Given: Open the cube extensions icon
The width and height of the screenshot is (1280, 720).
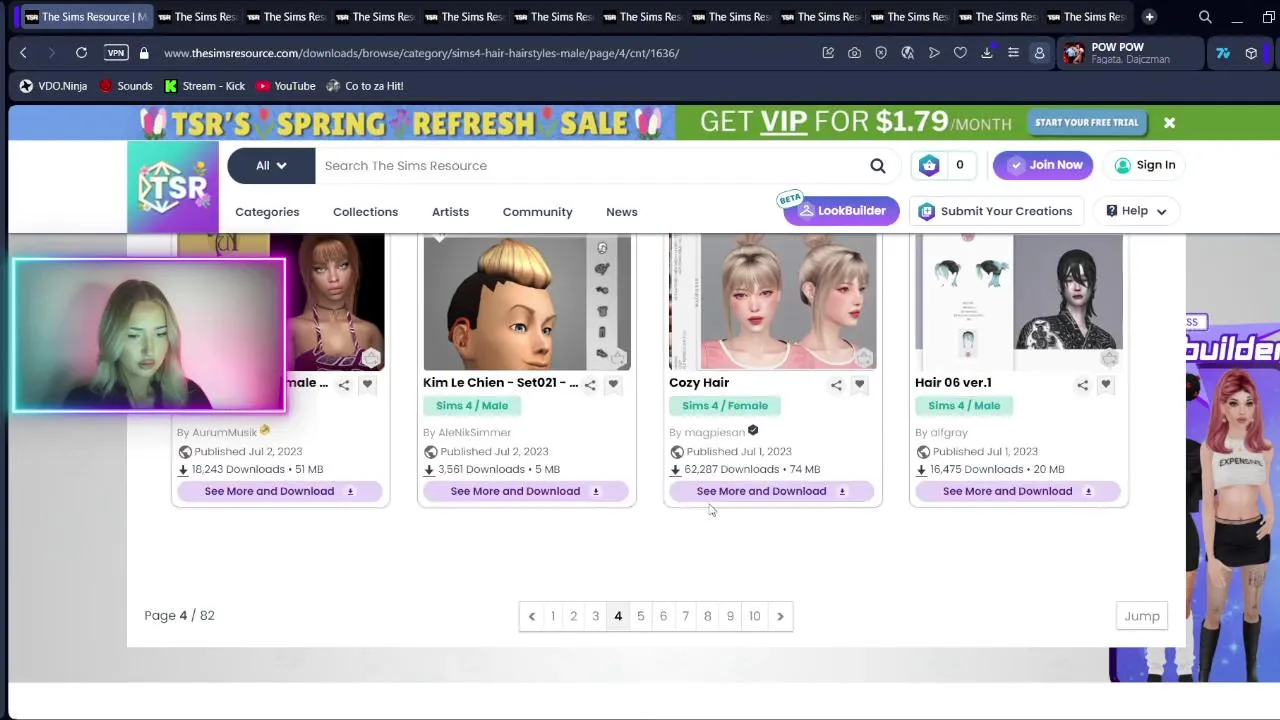Looking at the screenshot, I should (x=1251, y=53).
